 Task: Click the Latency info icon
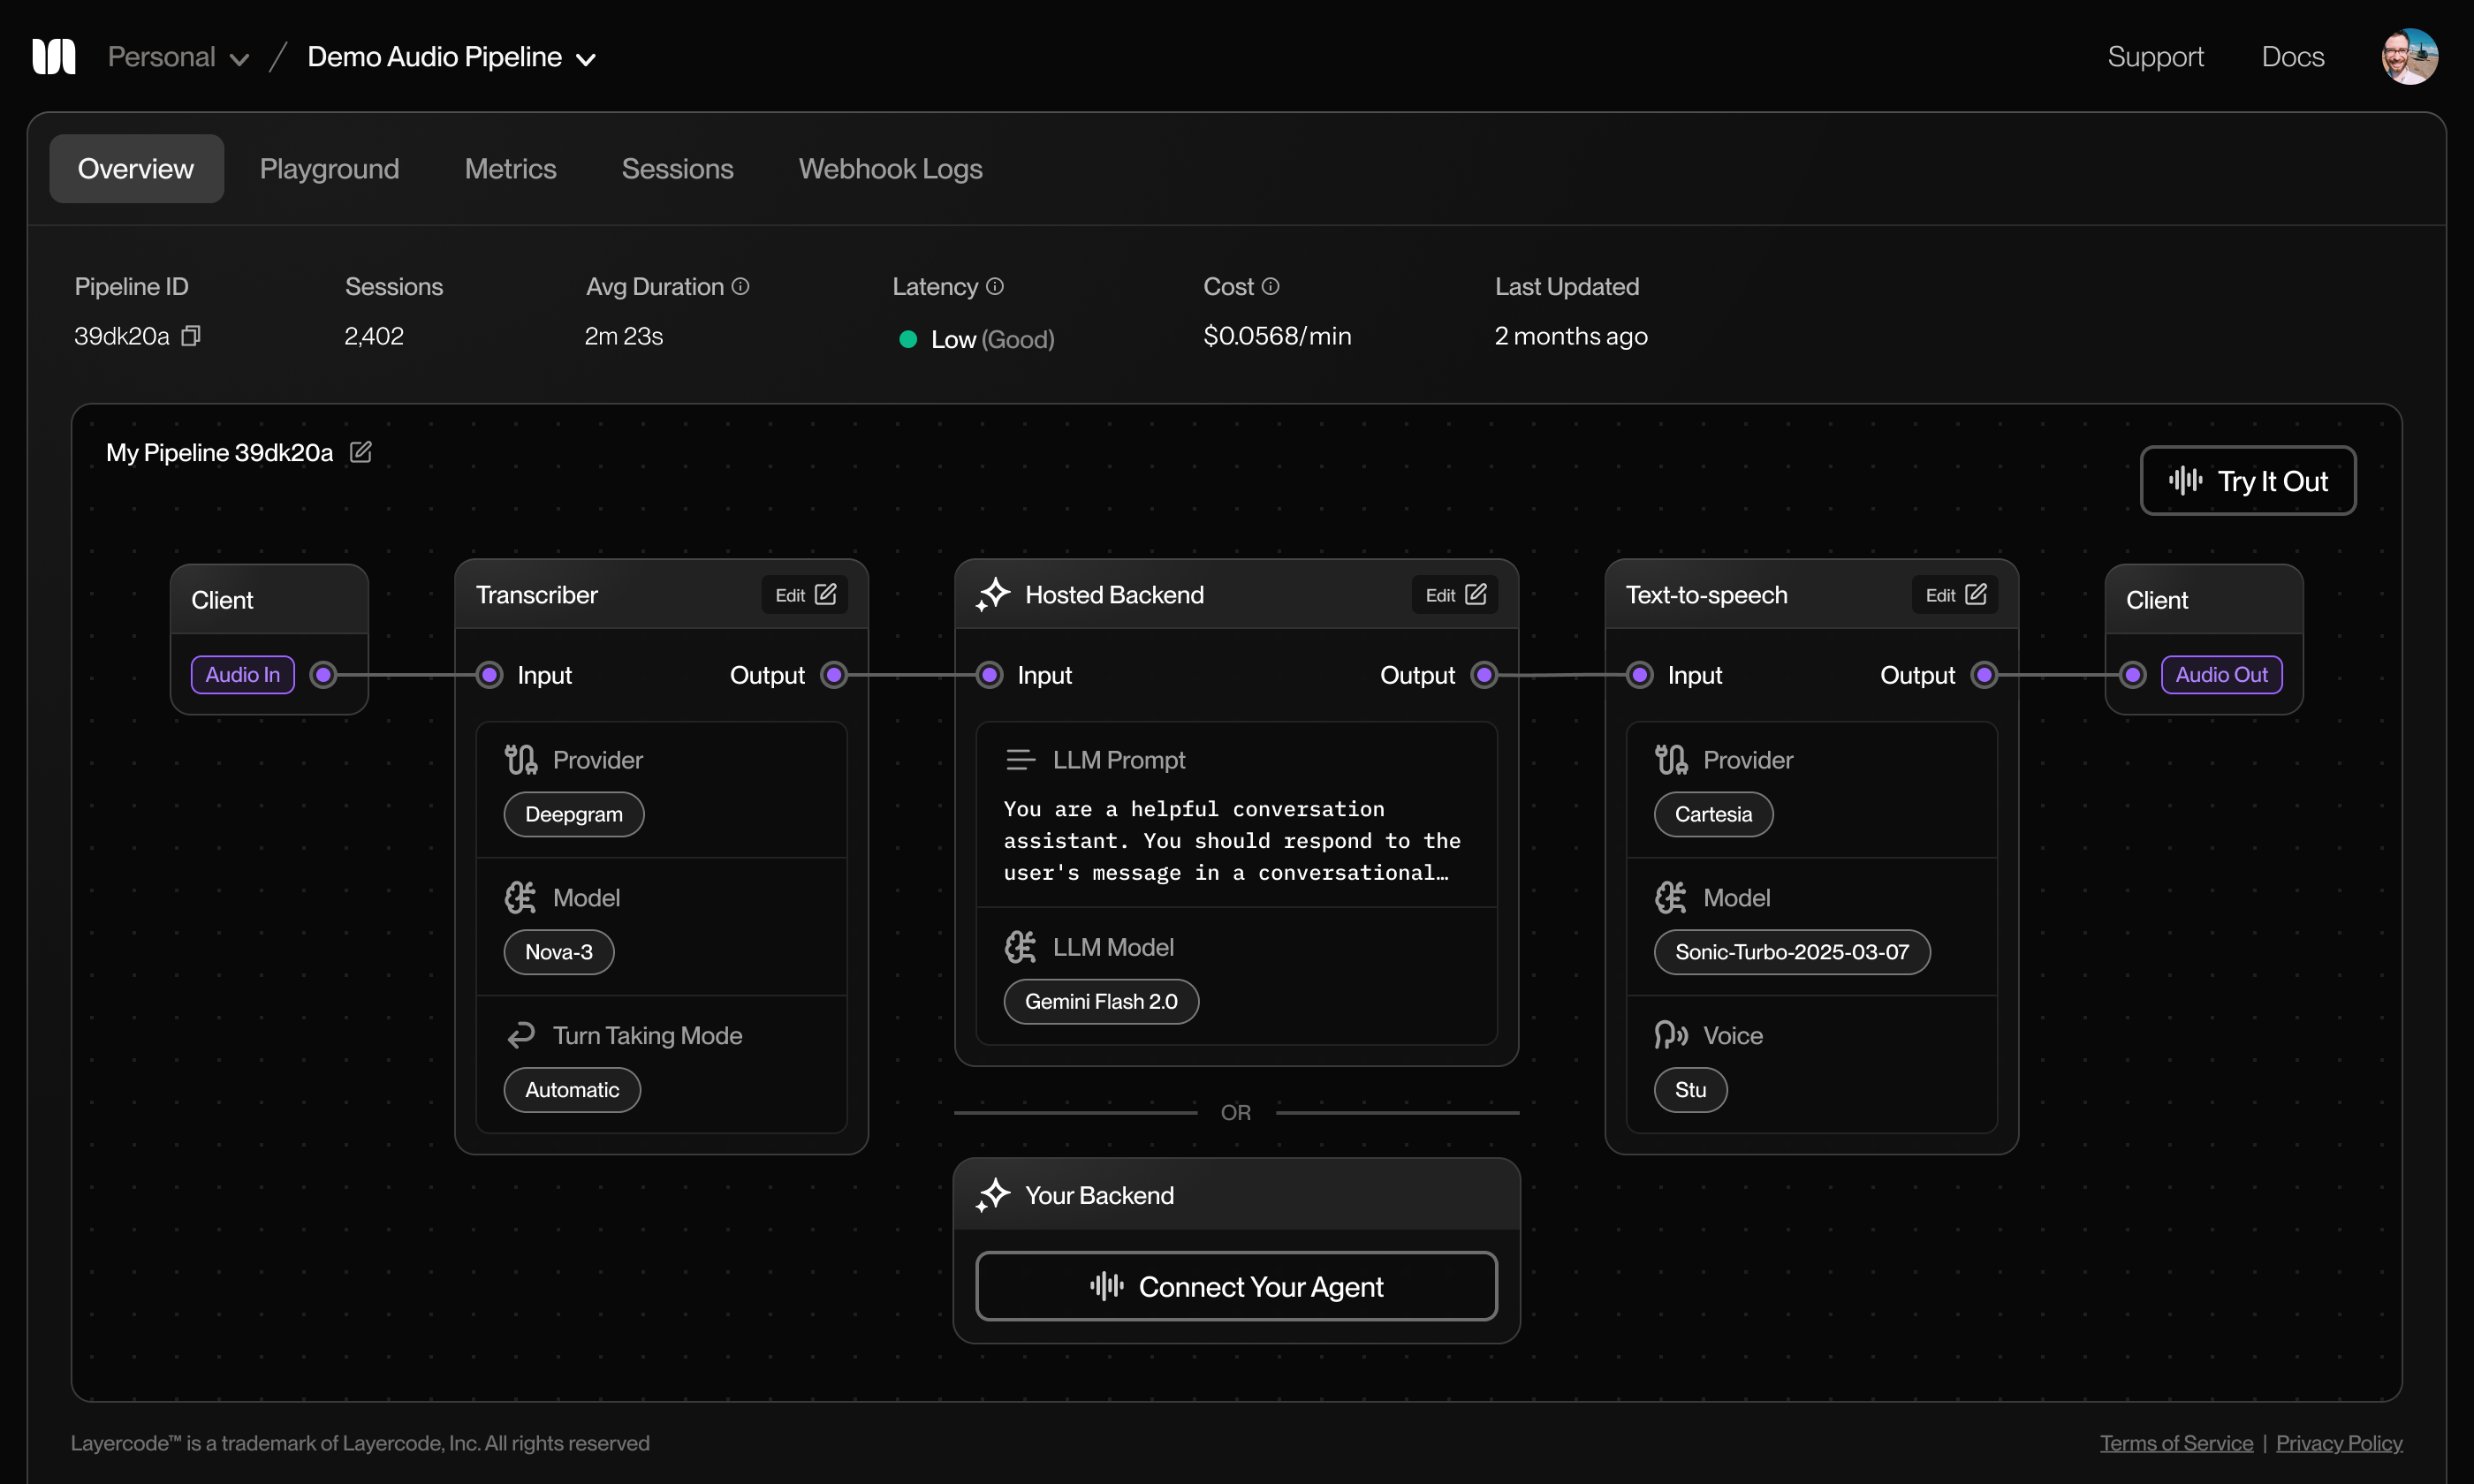(x=995, y=286)
